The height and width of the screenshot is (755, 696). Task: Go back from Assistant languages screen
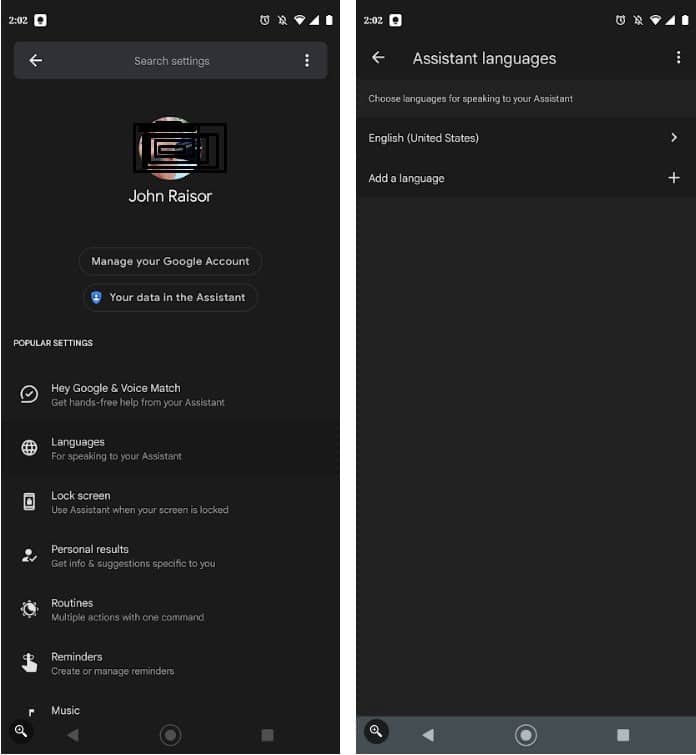[x=378, y=58]
